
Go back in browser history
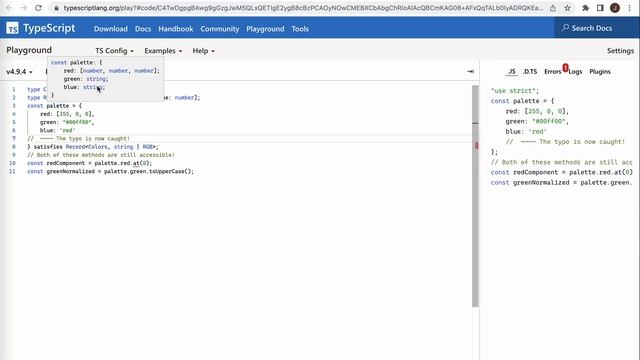(x=9, y=8)
